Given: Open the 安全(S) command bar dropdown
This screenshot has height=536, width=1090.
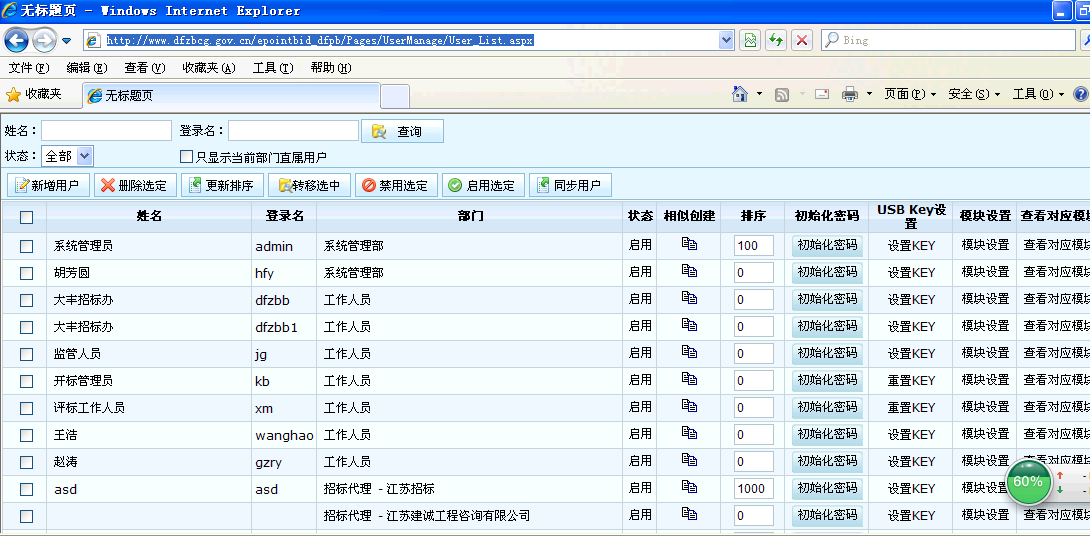Looking at the screenshot, I should point(975,94).
